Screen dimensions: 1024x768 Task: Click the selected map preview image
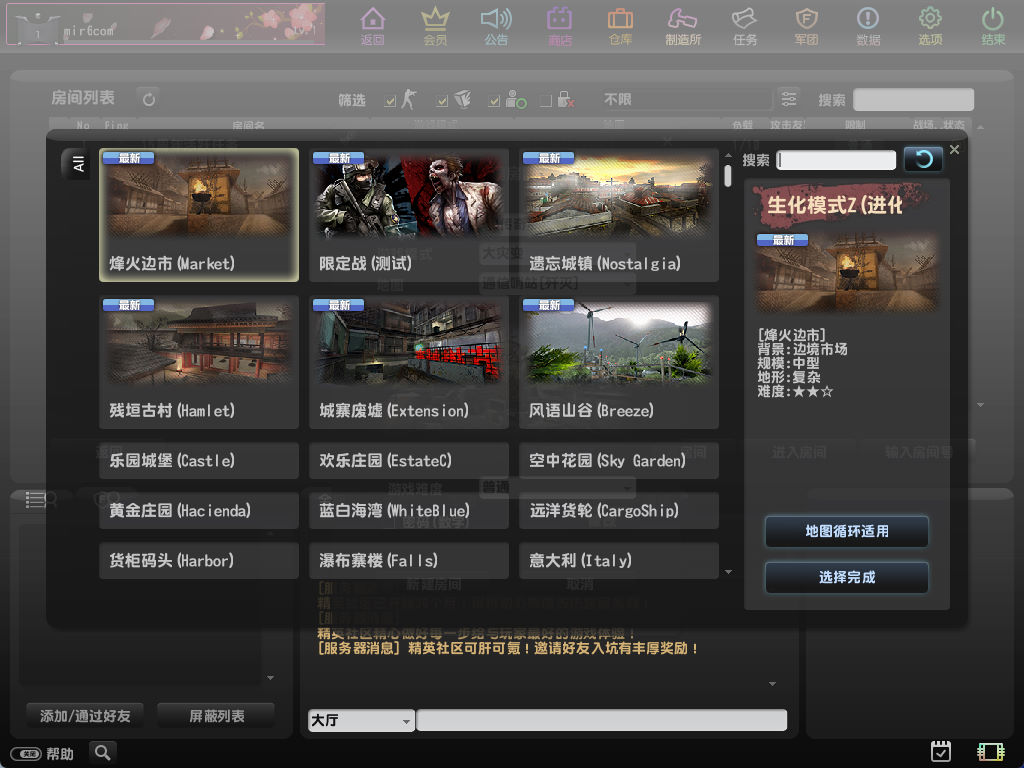(x=846, y=272)
